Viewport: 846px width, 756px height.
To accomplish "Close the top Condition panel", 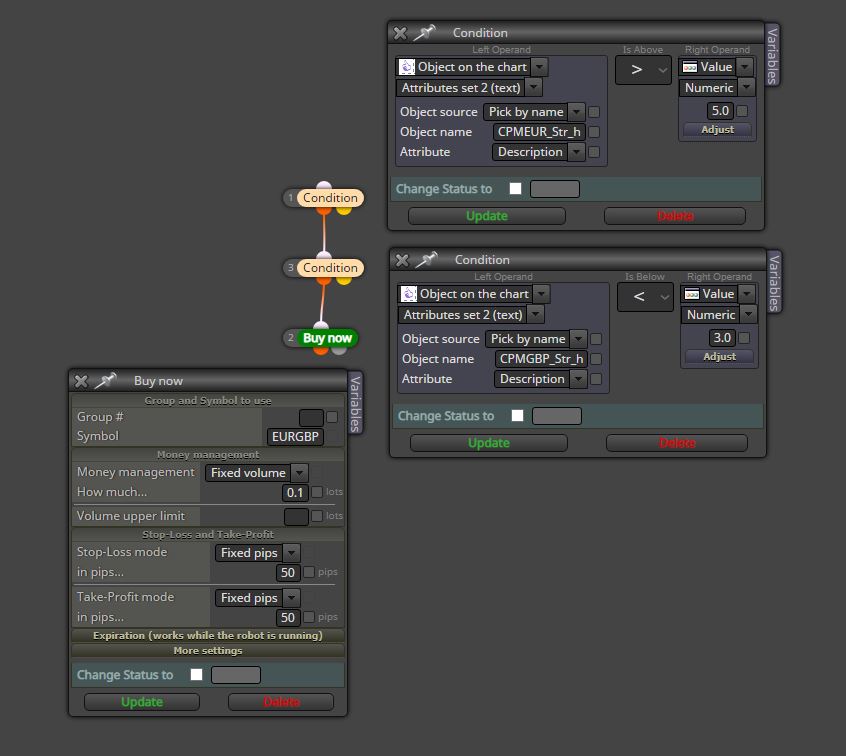I will click(x=400, y=33).
